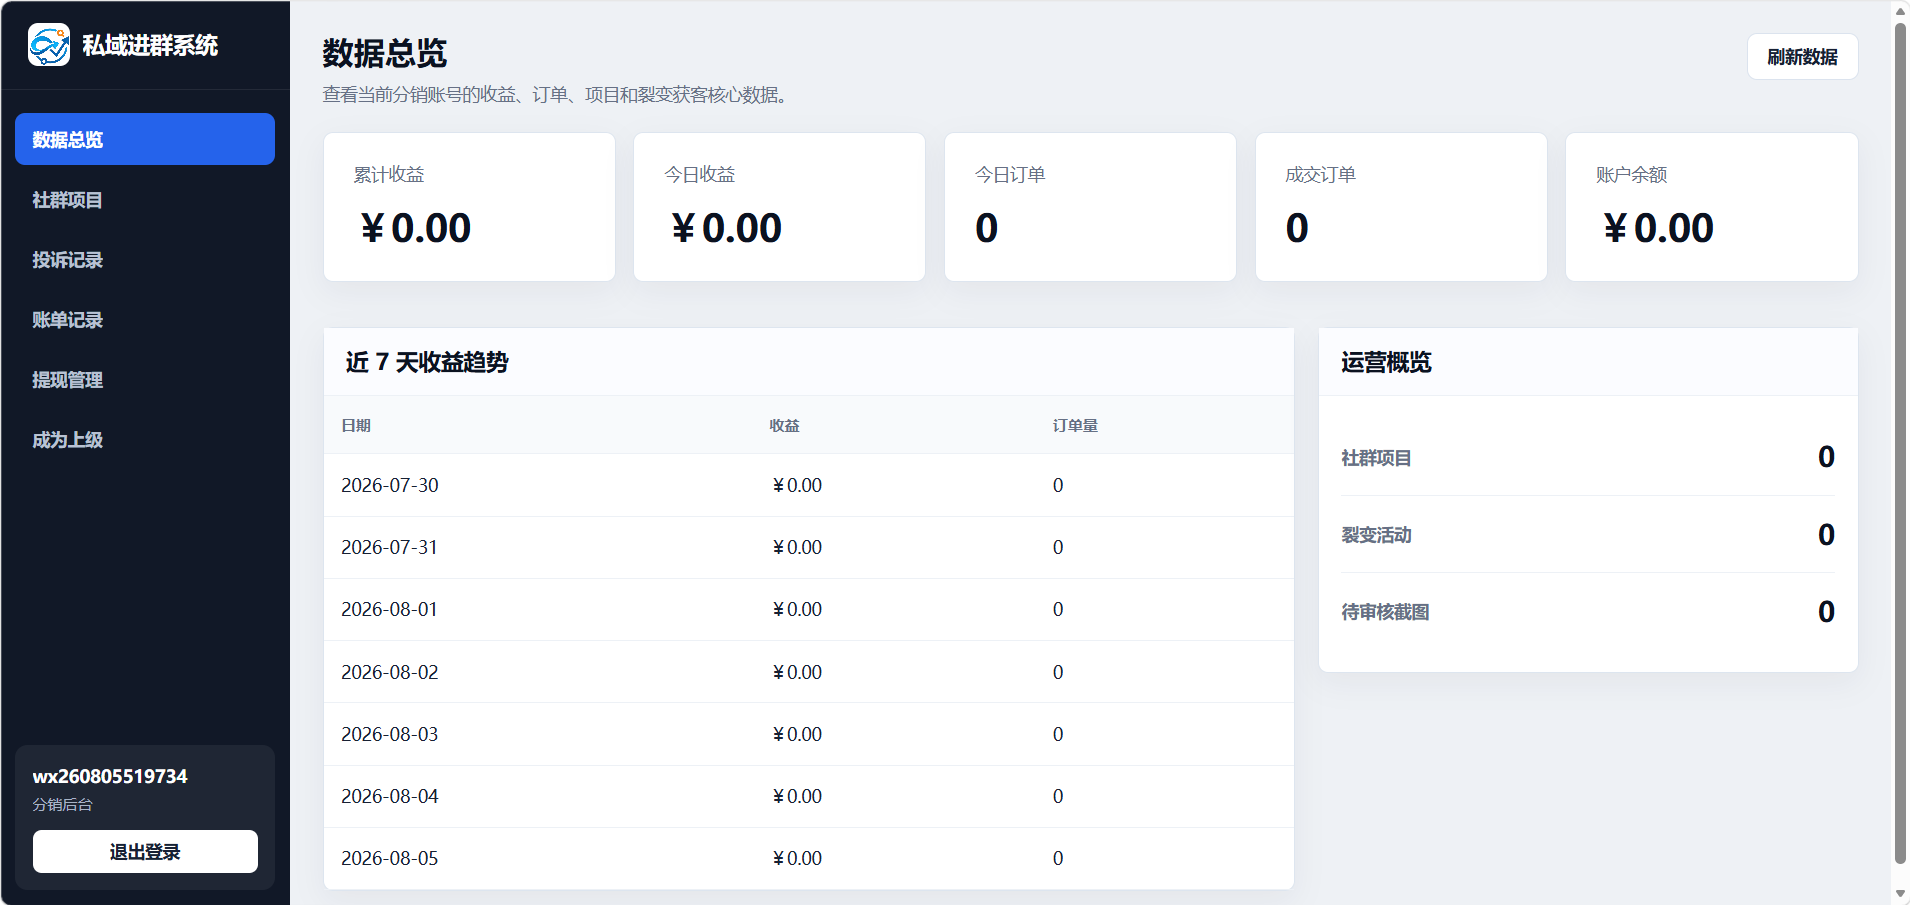Go to 社群项目 in sidebar
The image size is (1910, 905).
(145, 199)
